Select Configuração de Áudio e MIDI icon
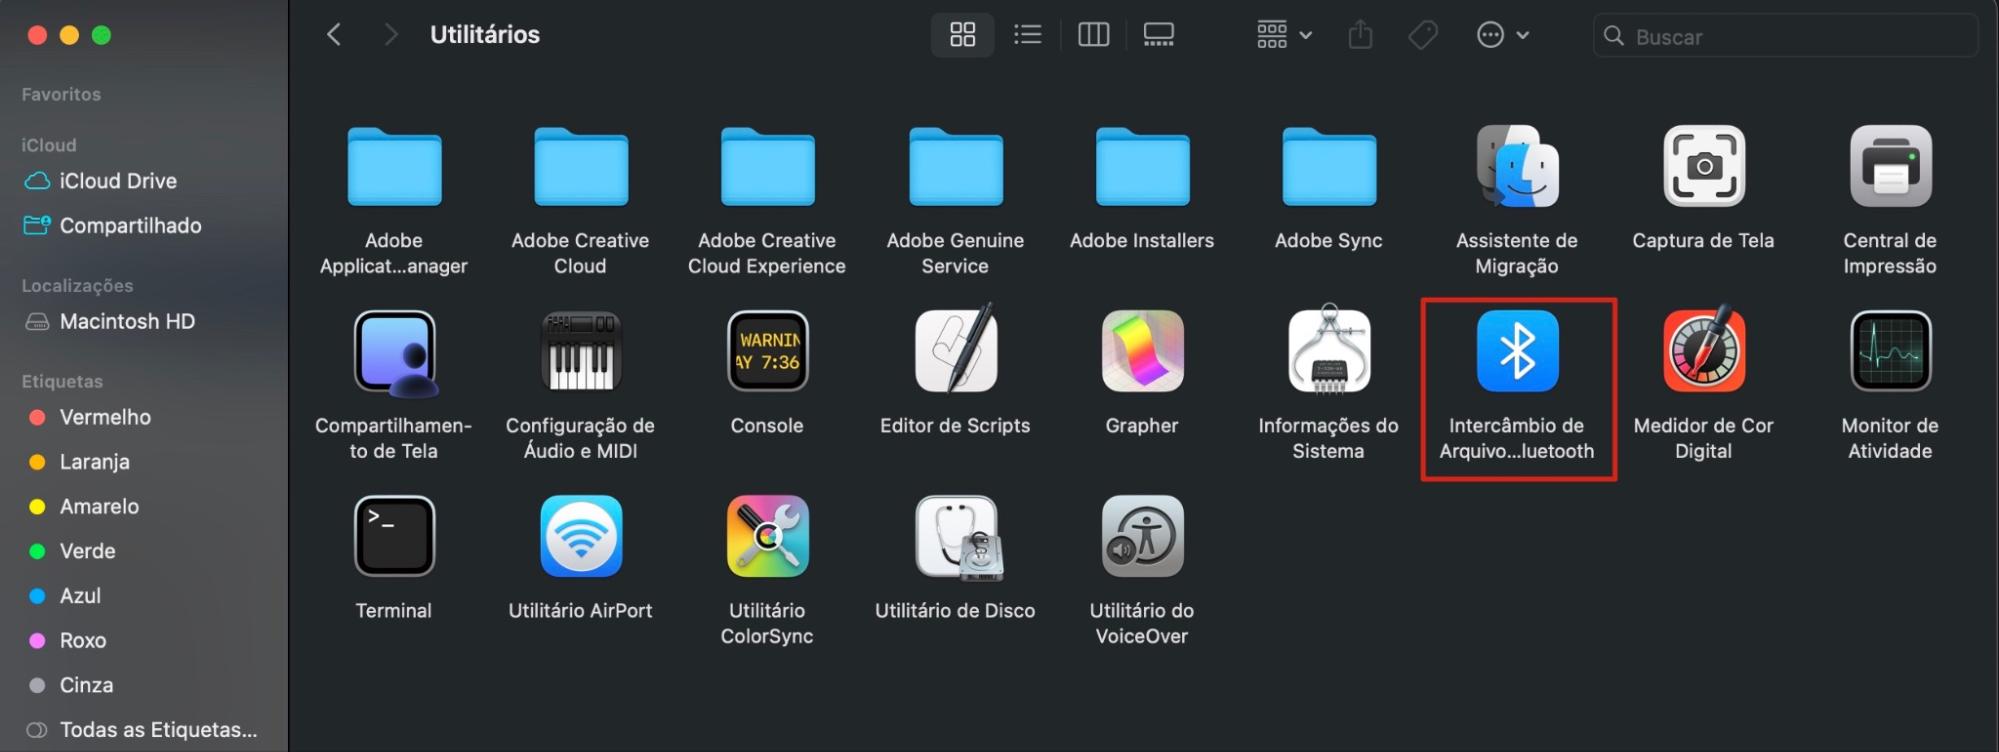 point(581,351)
